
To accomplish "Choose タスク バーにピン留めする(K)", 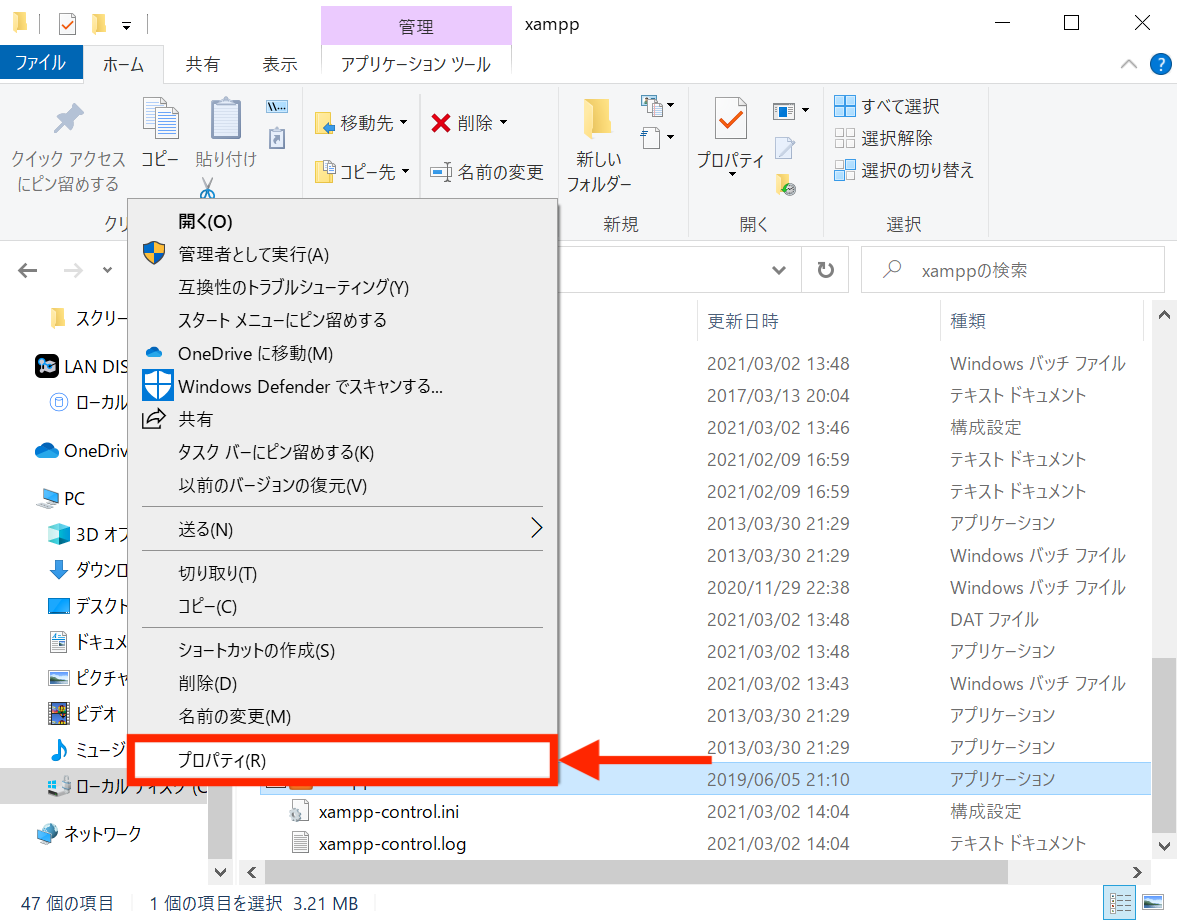I will (x=343, y=452).
